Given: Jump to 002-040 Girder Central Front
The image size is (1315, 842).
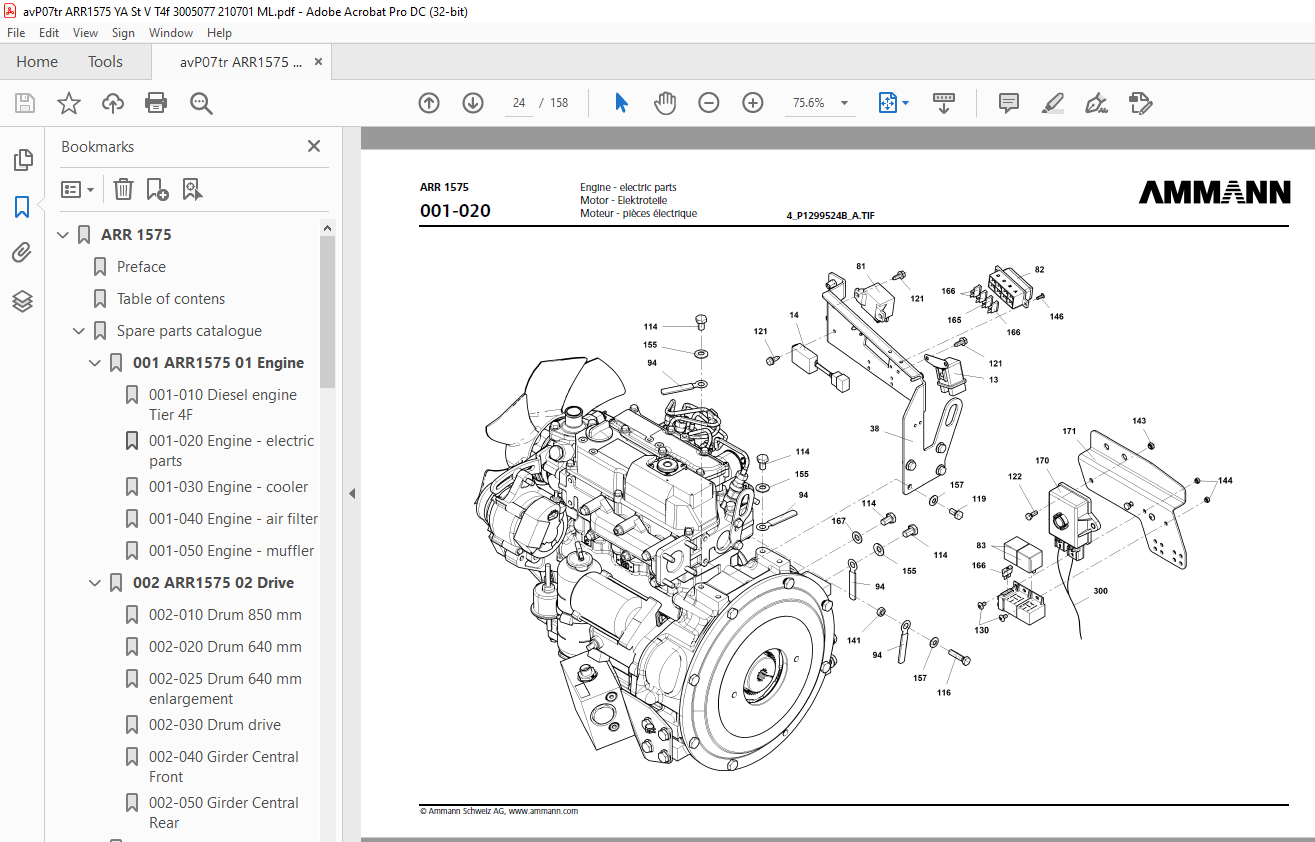Looking at the screenshot, I should (x=224, y=767).
